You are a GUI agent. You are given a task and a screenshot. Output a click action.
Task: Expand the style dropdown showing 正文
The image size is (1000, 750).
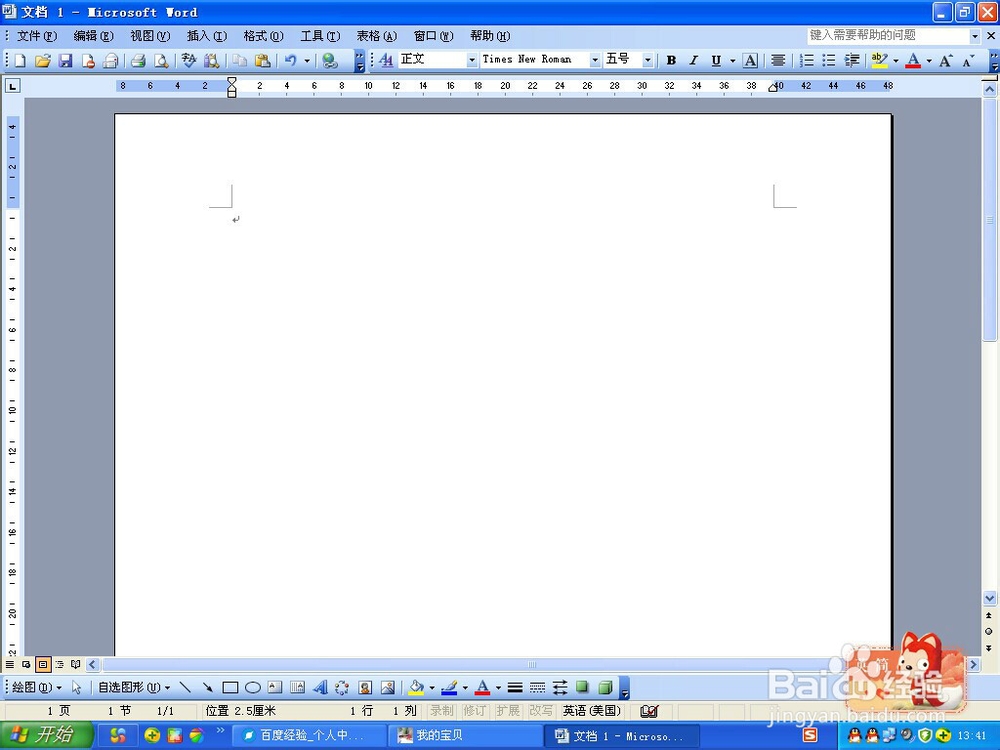tap(472, 60)
